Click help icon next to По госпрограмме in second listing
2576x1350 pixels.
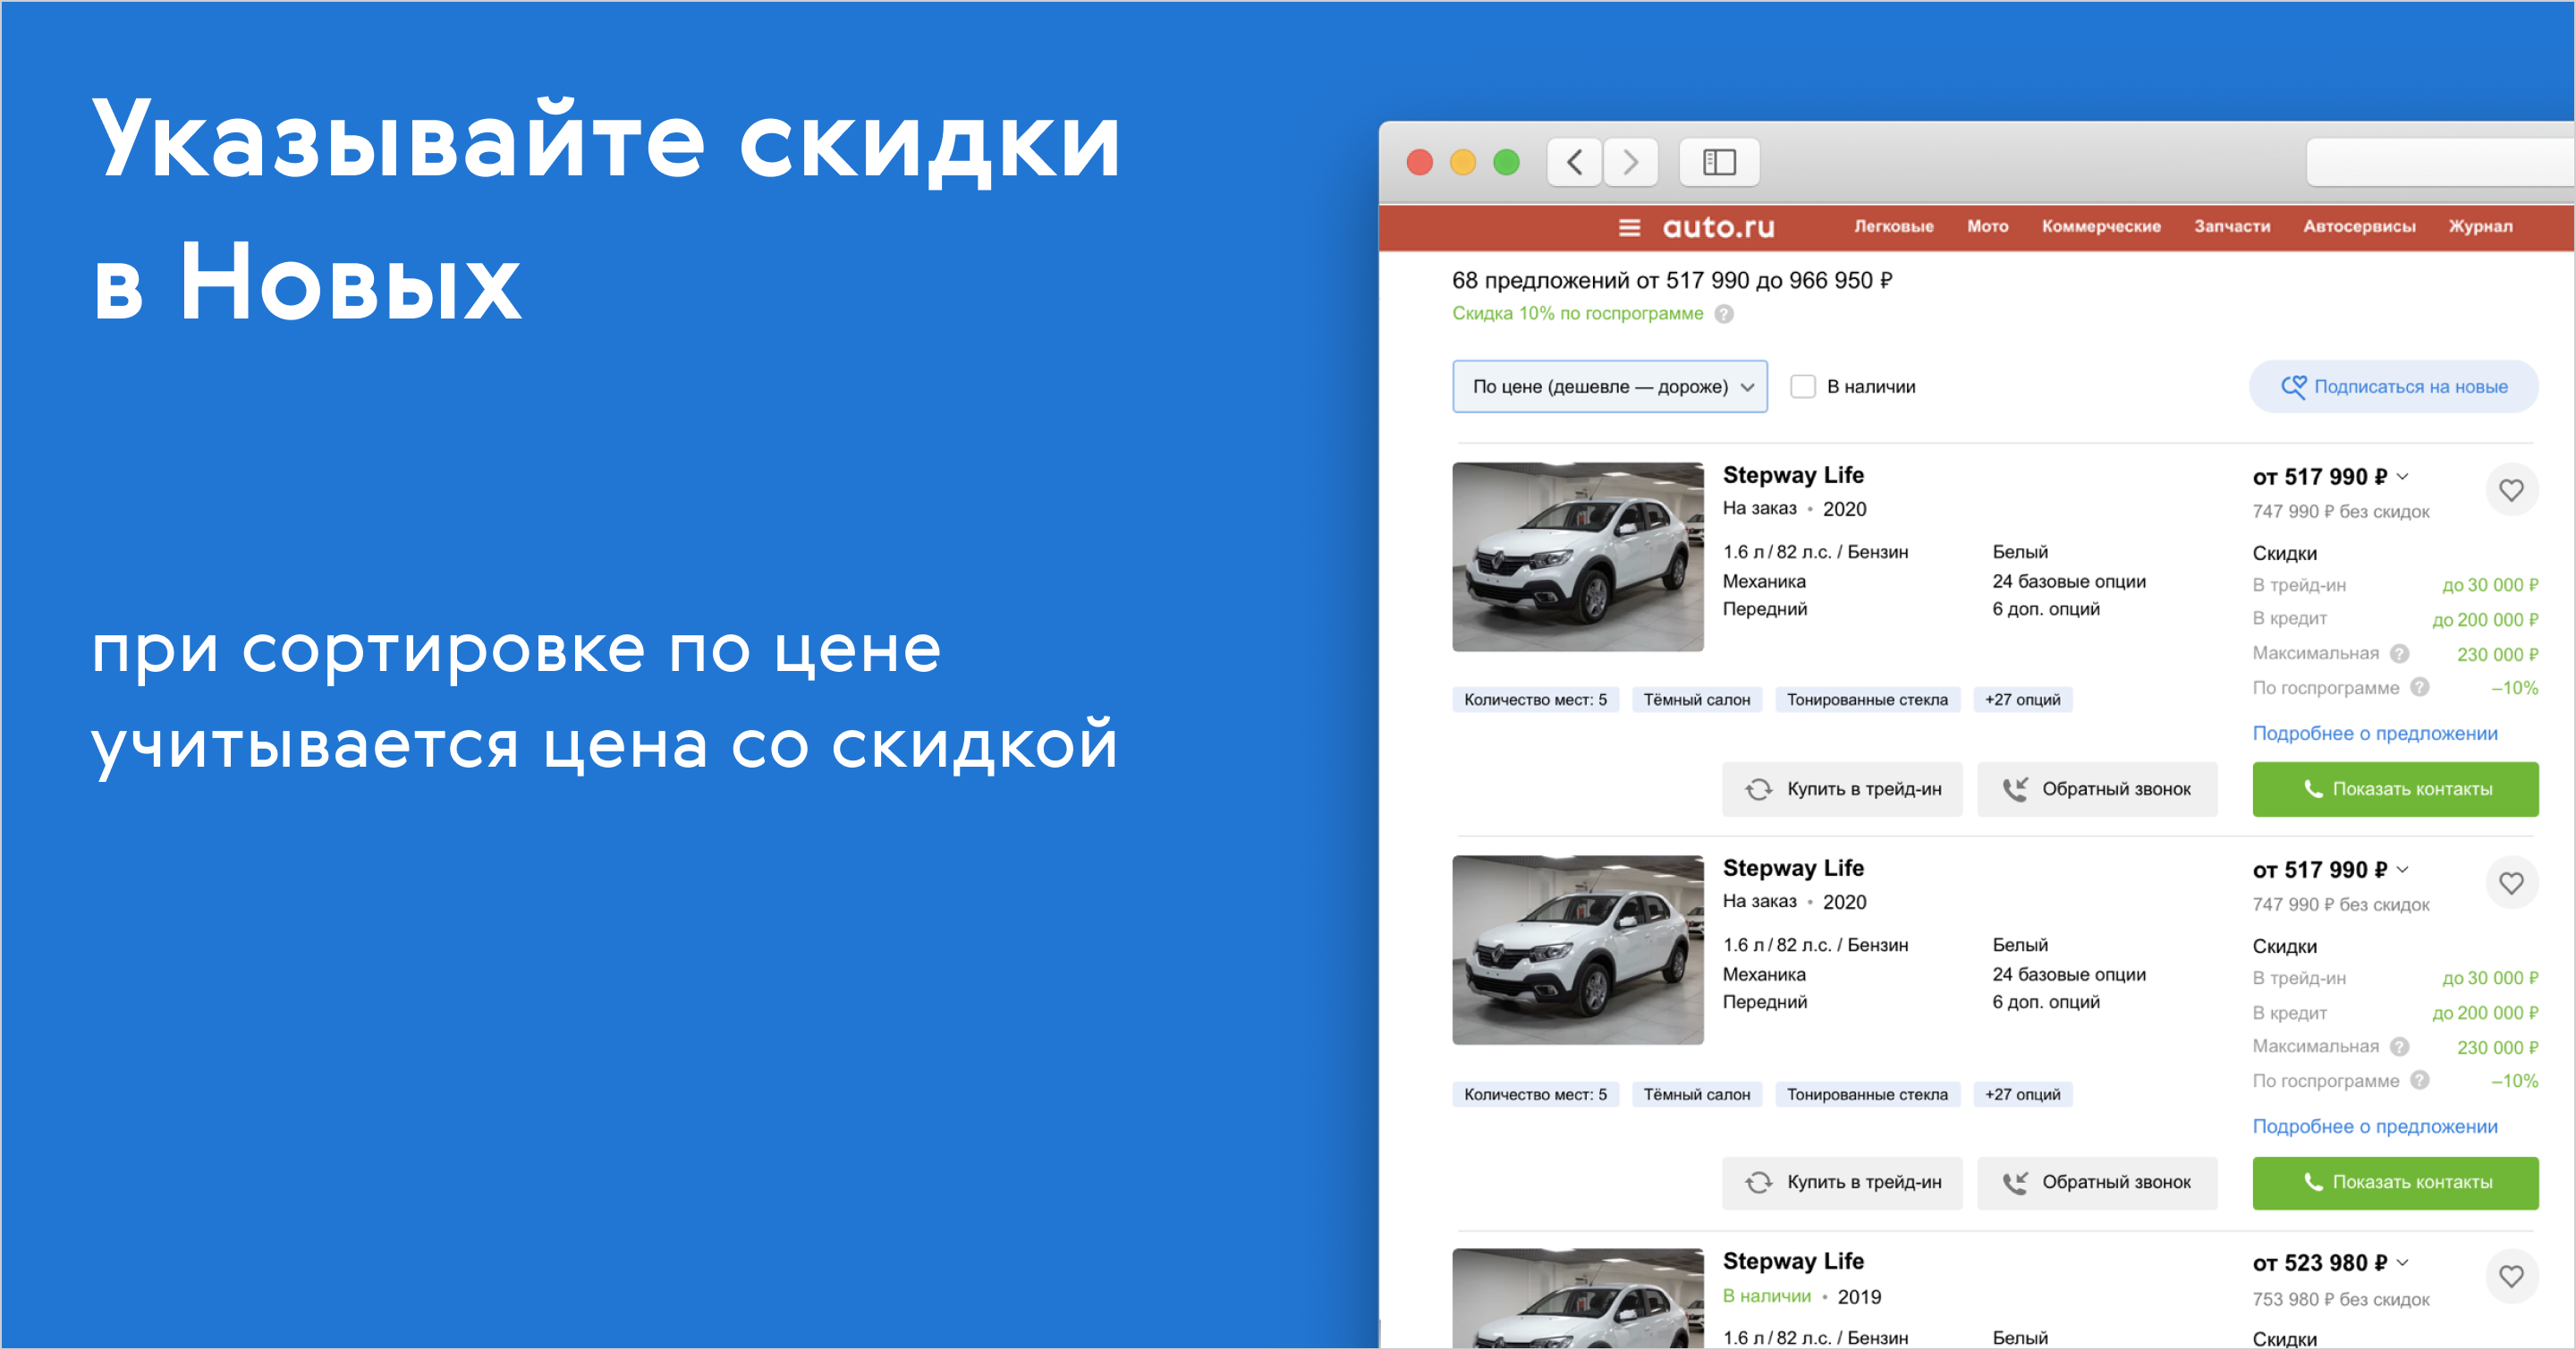(x=2419, y=1081)
